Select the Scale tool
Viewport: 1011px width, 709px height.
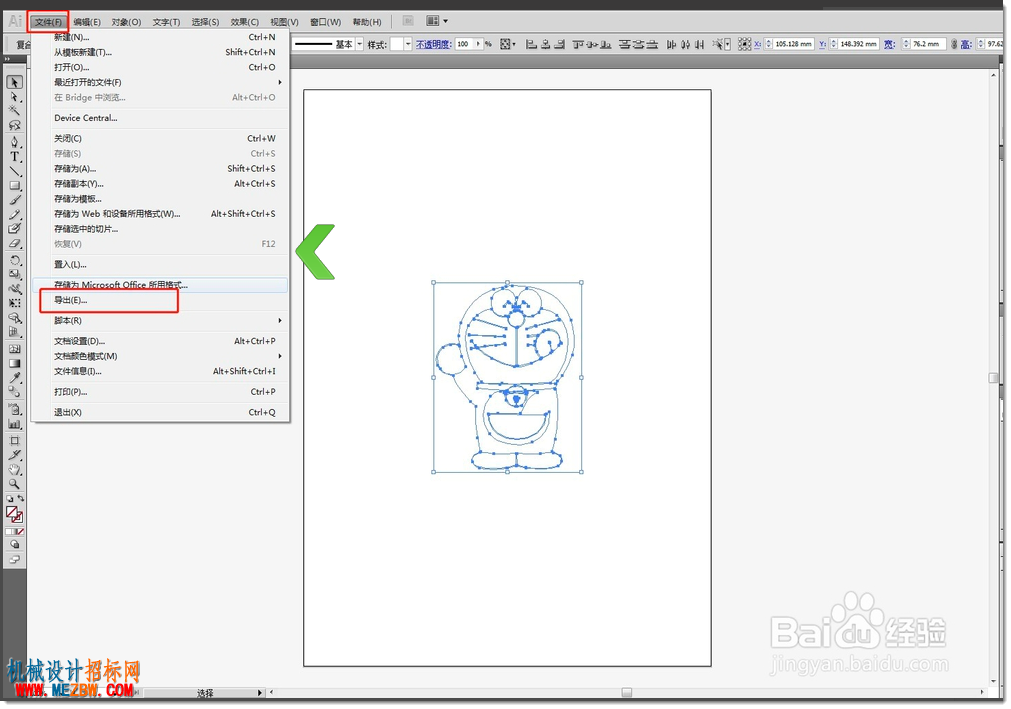coord(14,275)
